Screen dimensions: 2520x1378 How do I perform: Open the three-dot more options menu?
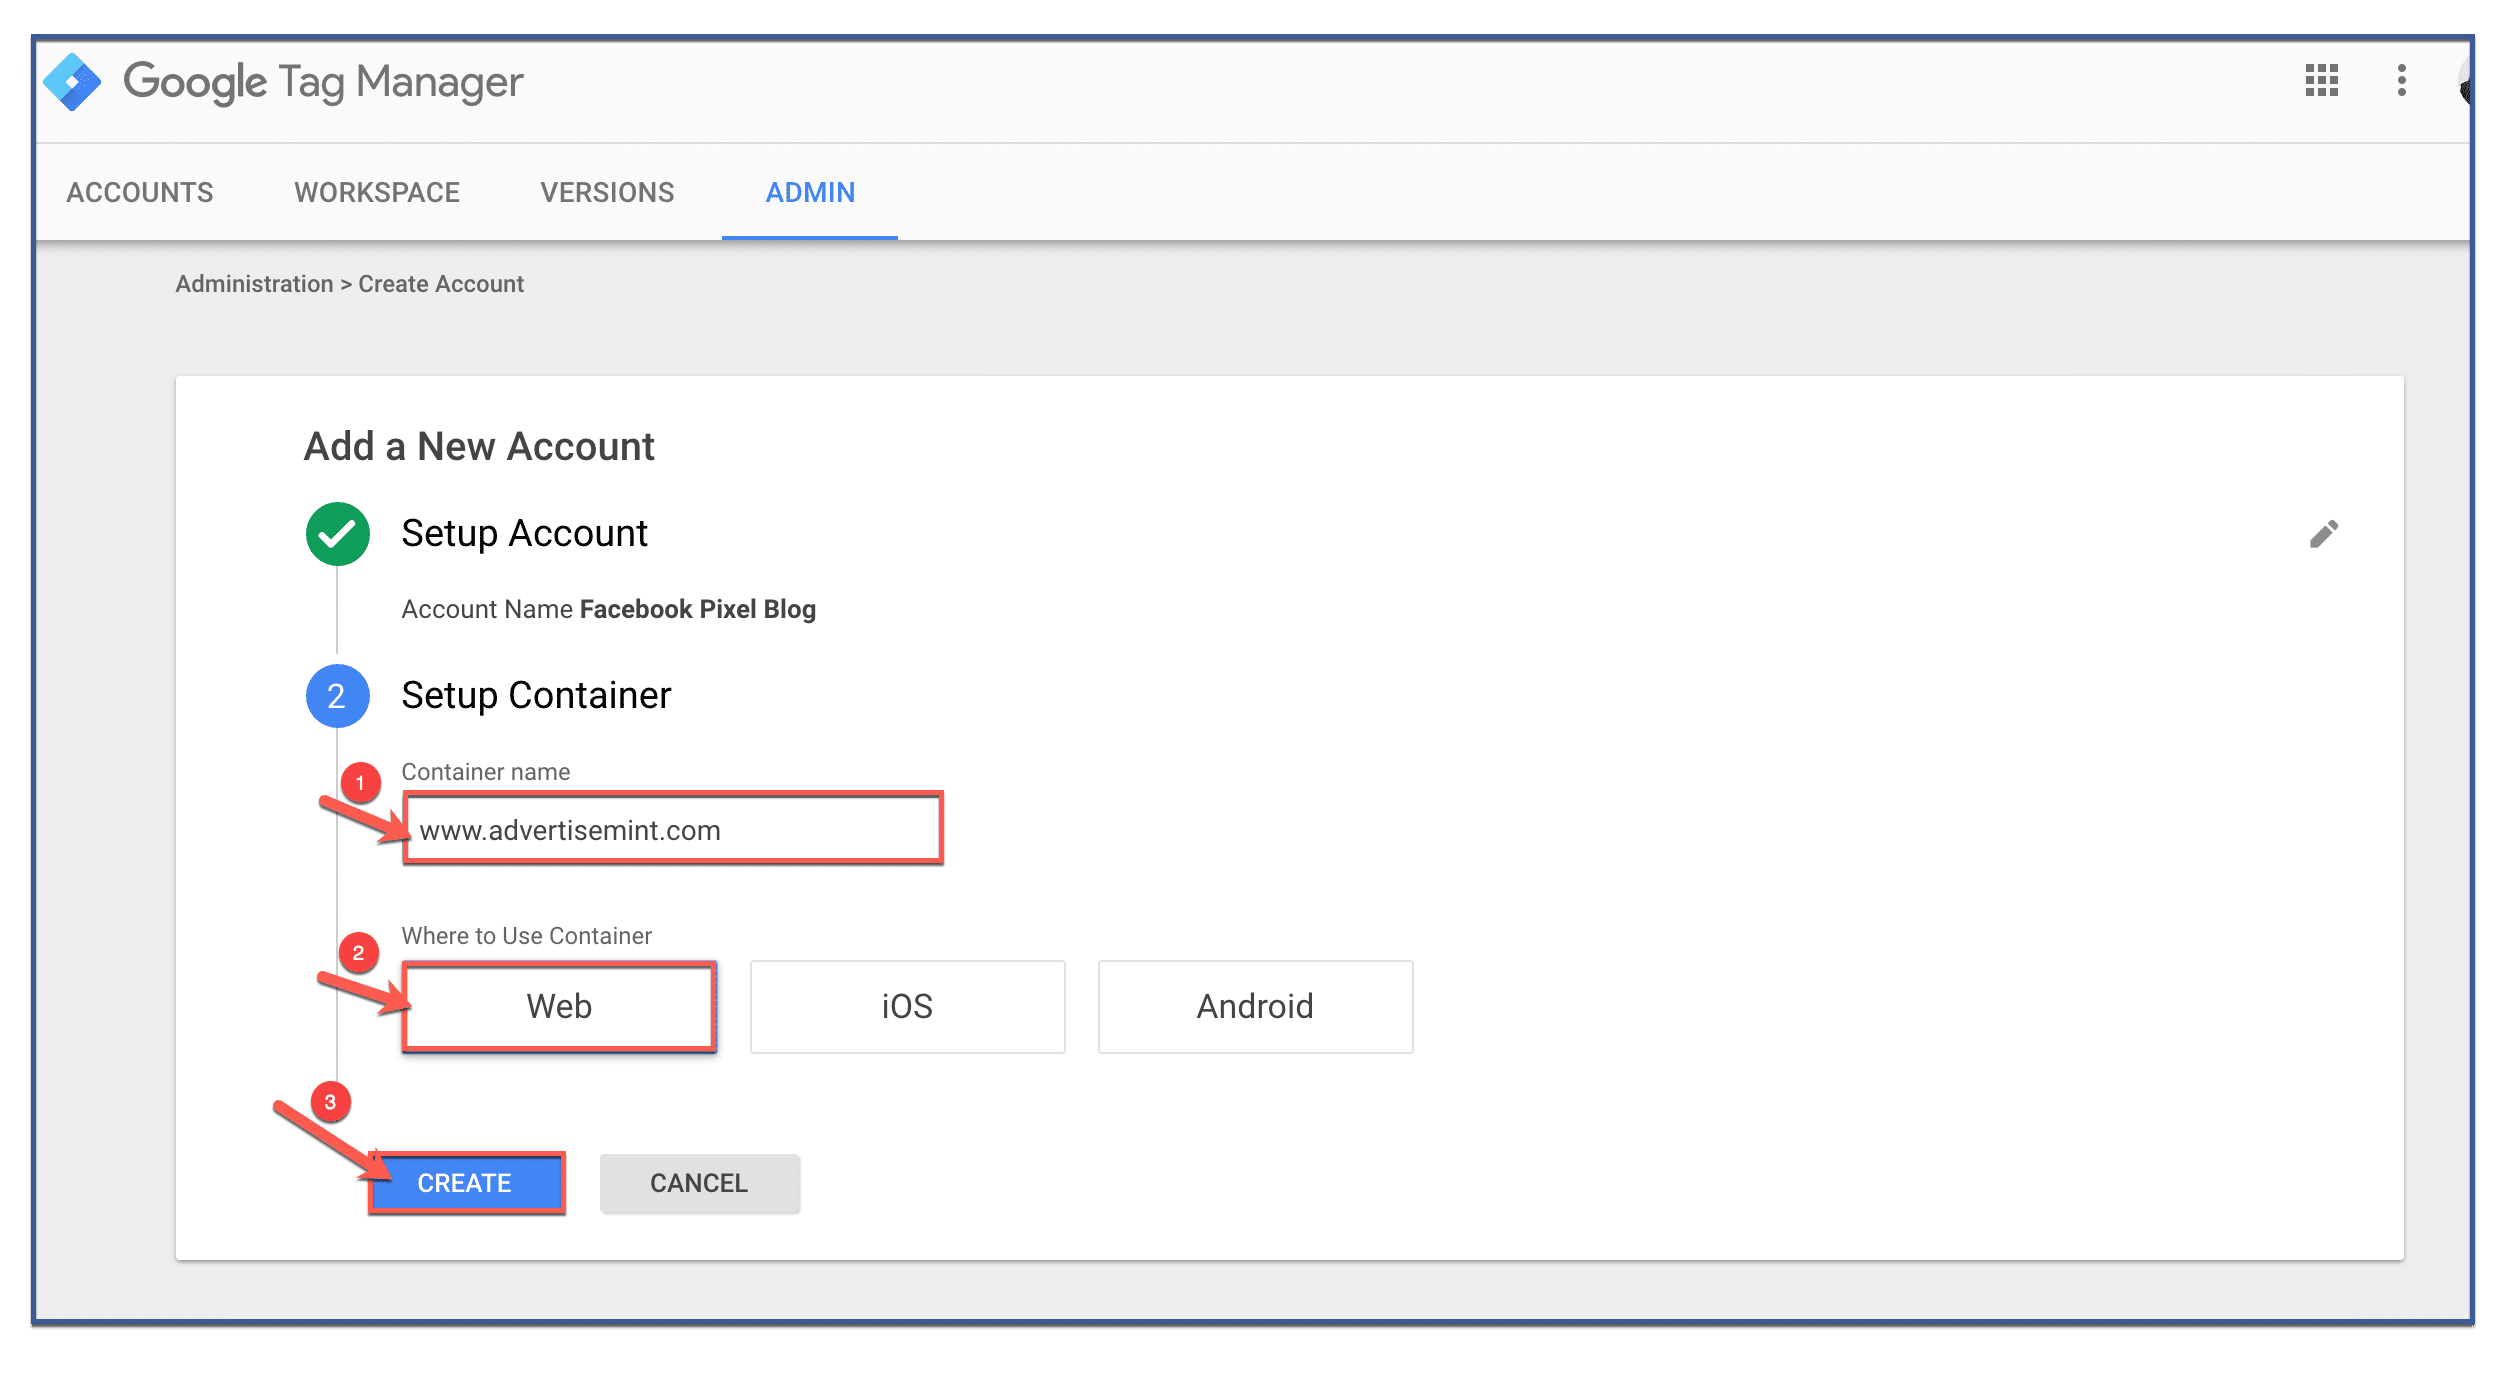2401,80
